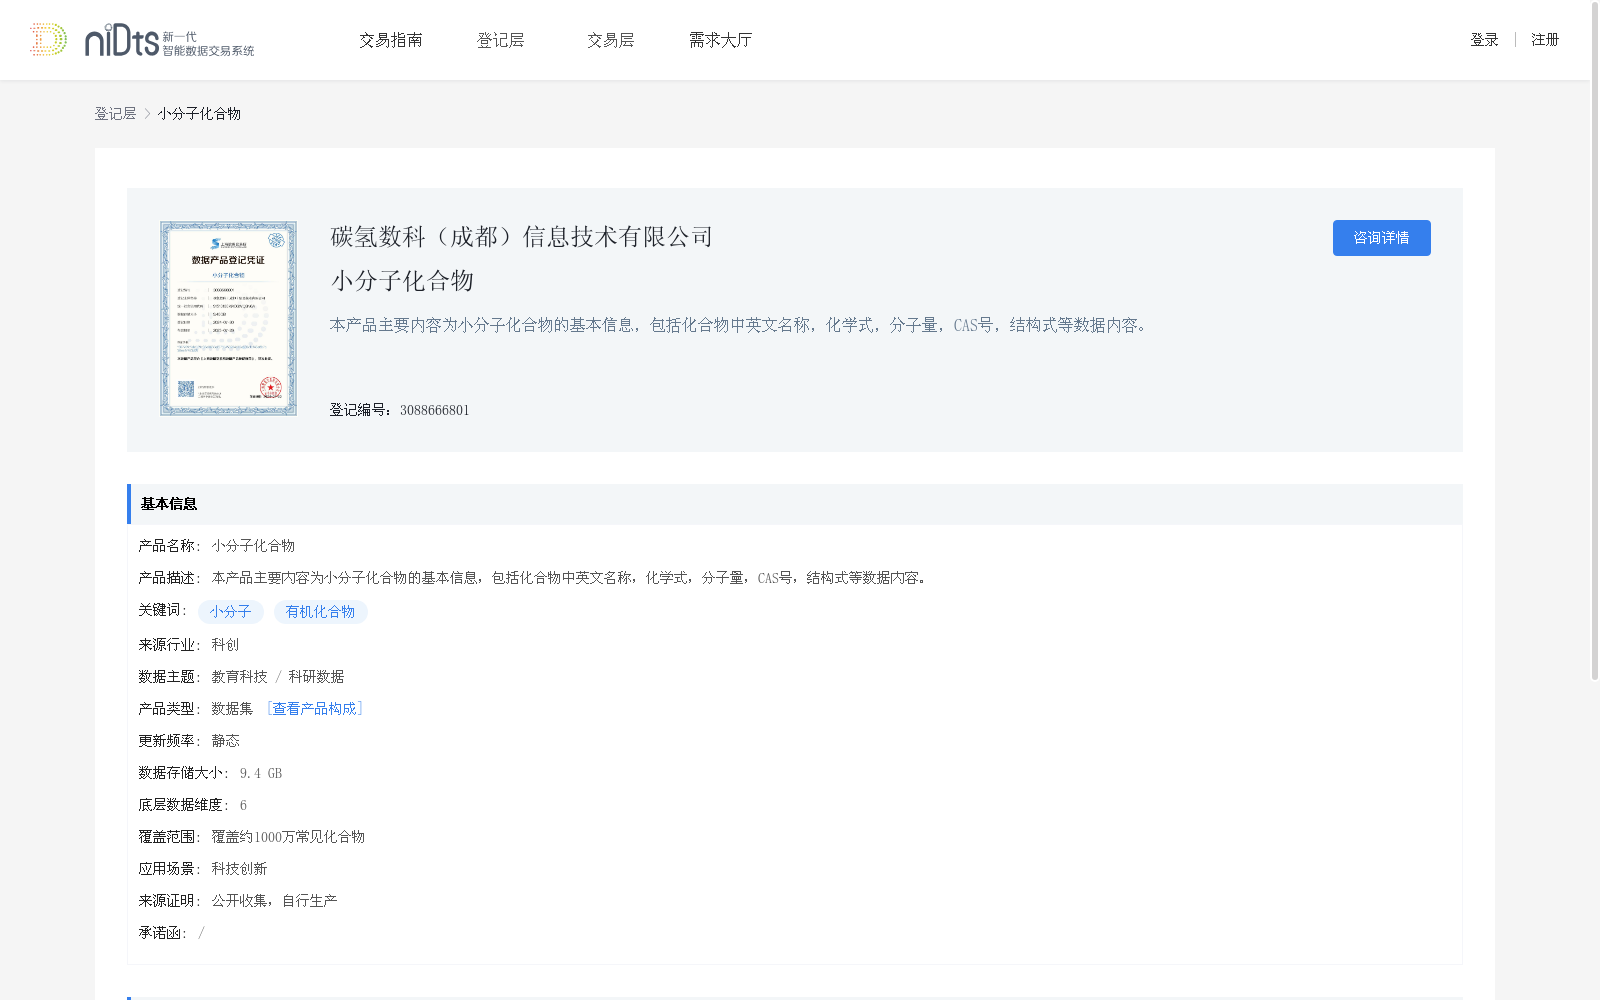The image size is (1600, 1000).
Task: Open the 查看产品构成 link
Action: tap(315, 709)
